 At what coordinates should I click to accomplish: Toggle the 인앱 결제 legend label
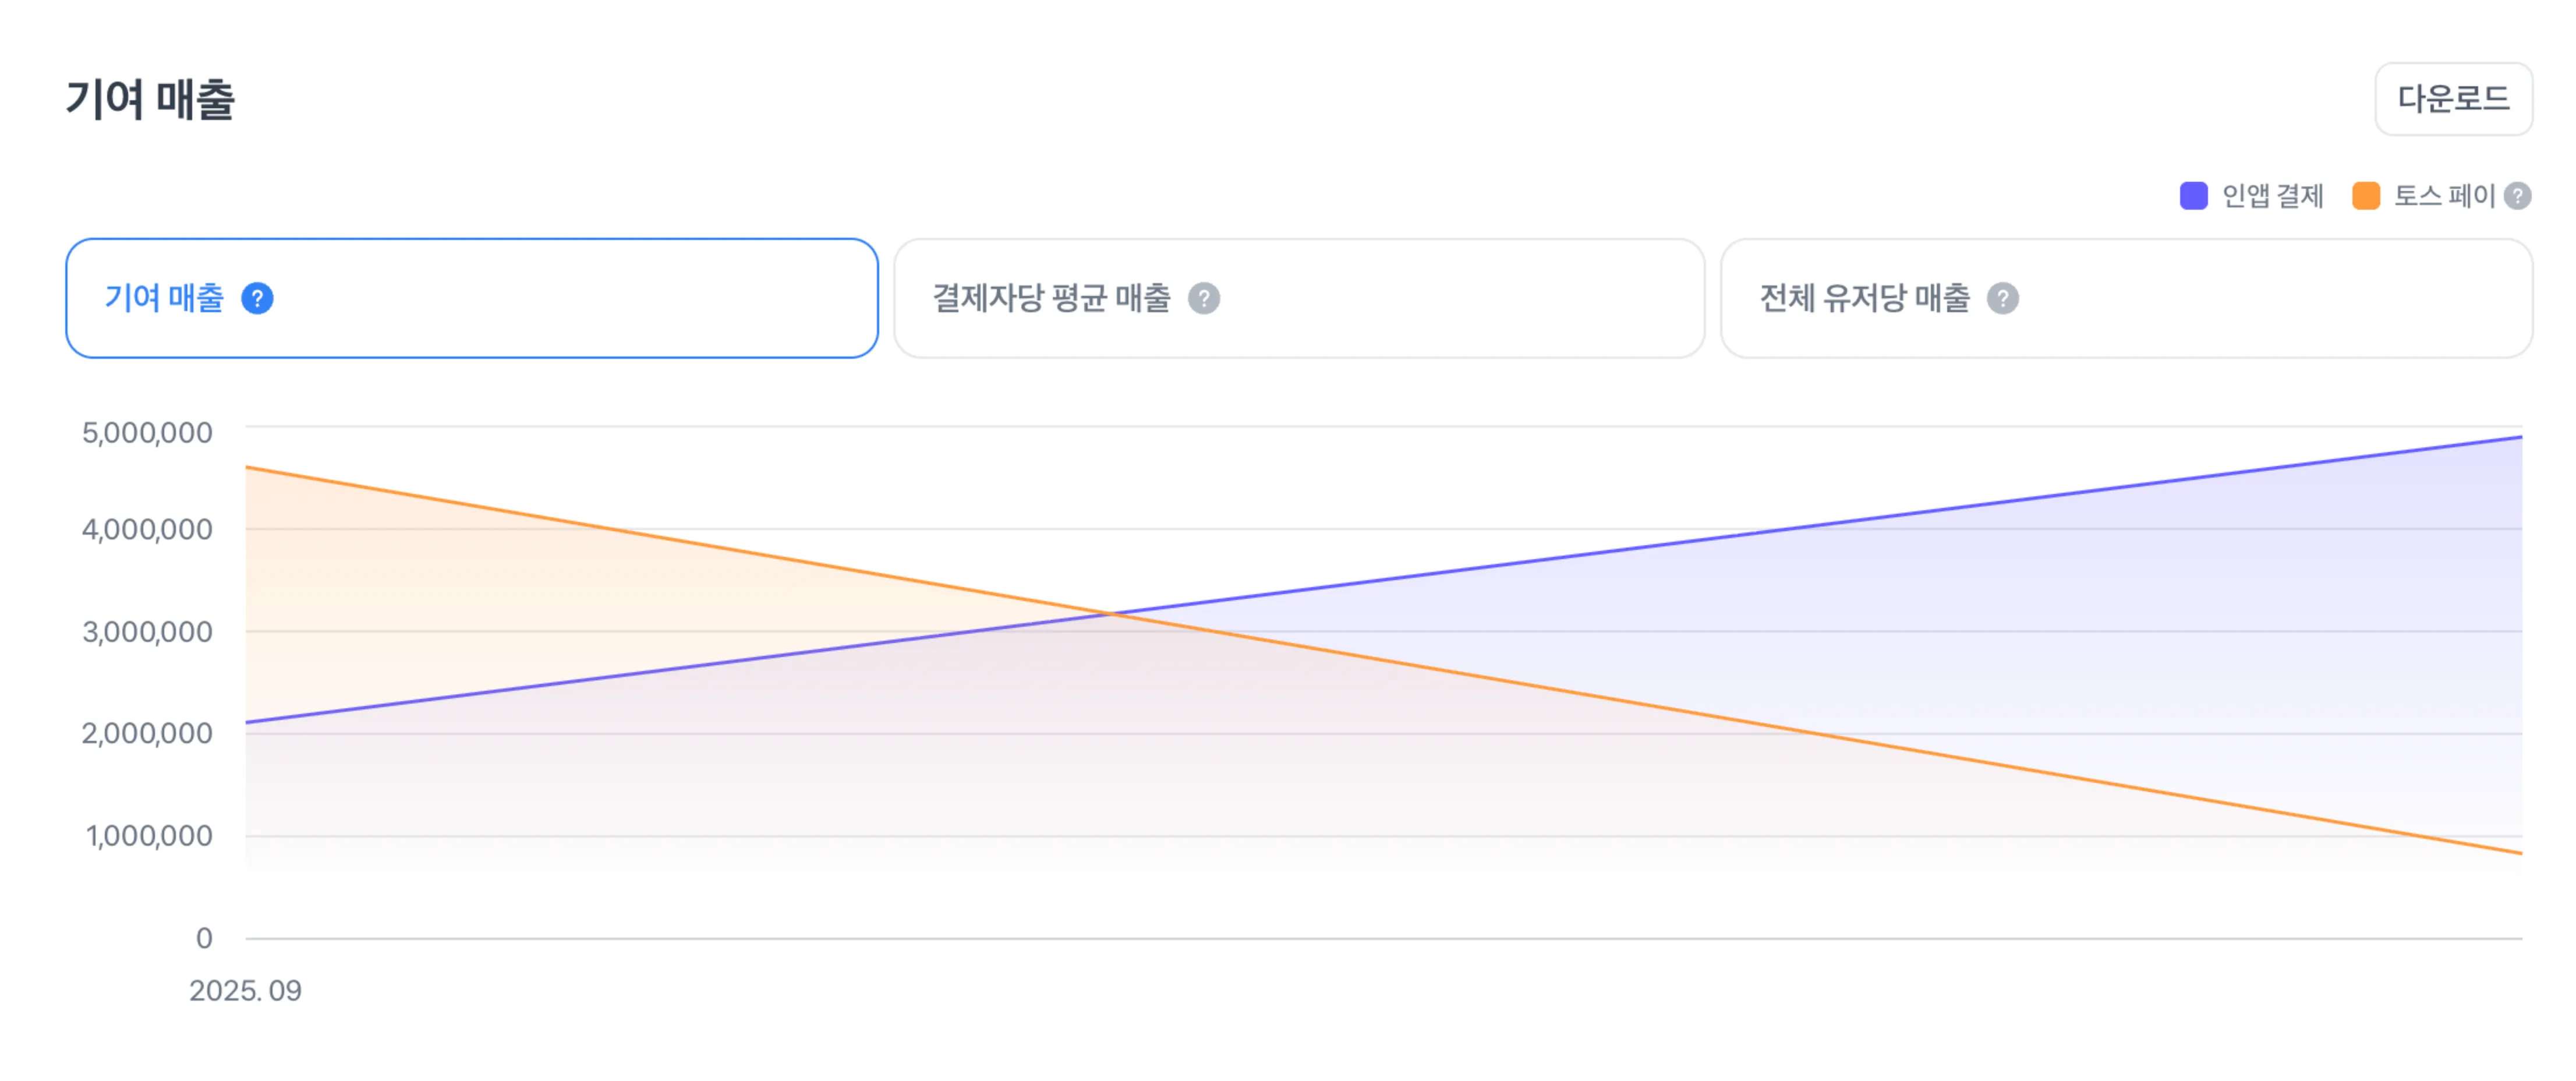coord(2272,196)
